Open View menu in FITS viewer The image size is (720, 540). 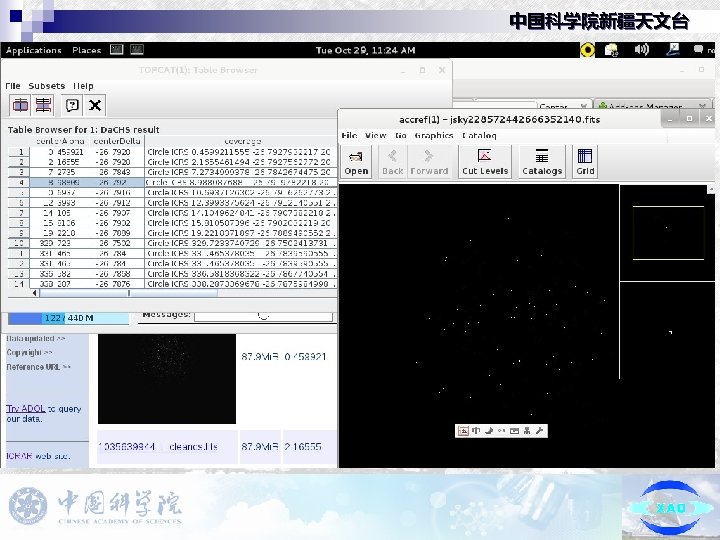coord(375,135)
